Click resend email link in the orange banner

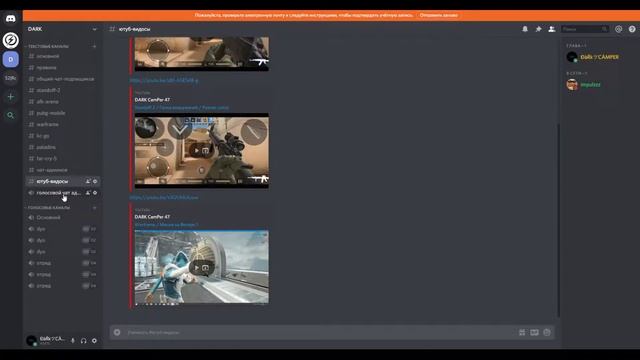pos(439,15)
